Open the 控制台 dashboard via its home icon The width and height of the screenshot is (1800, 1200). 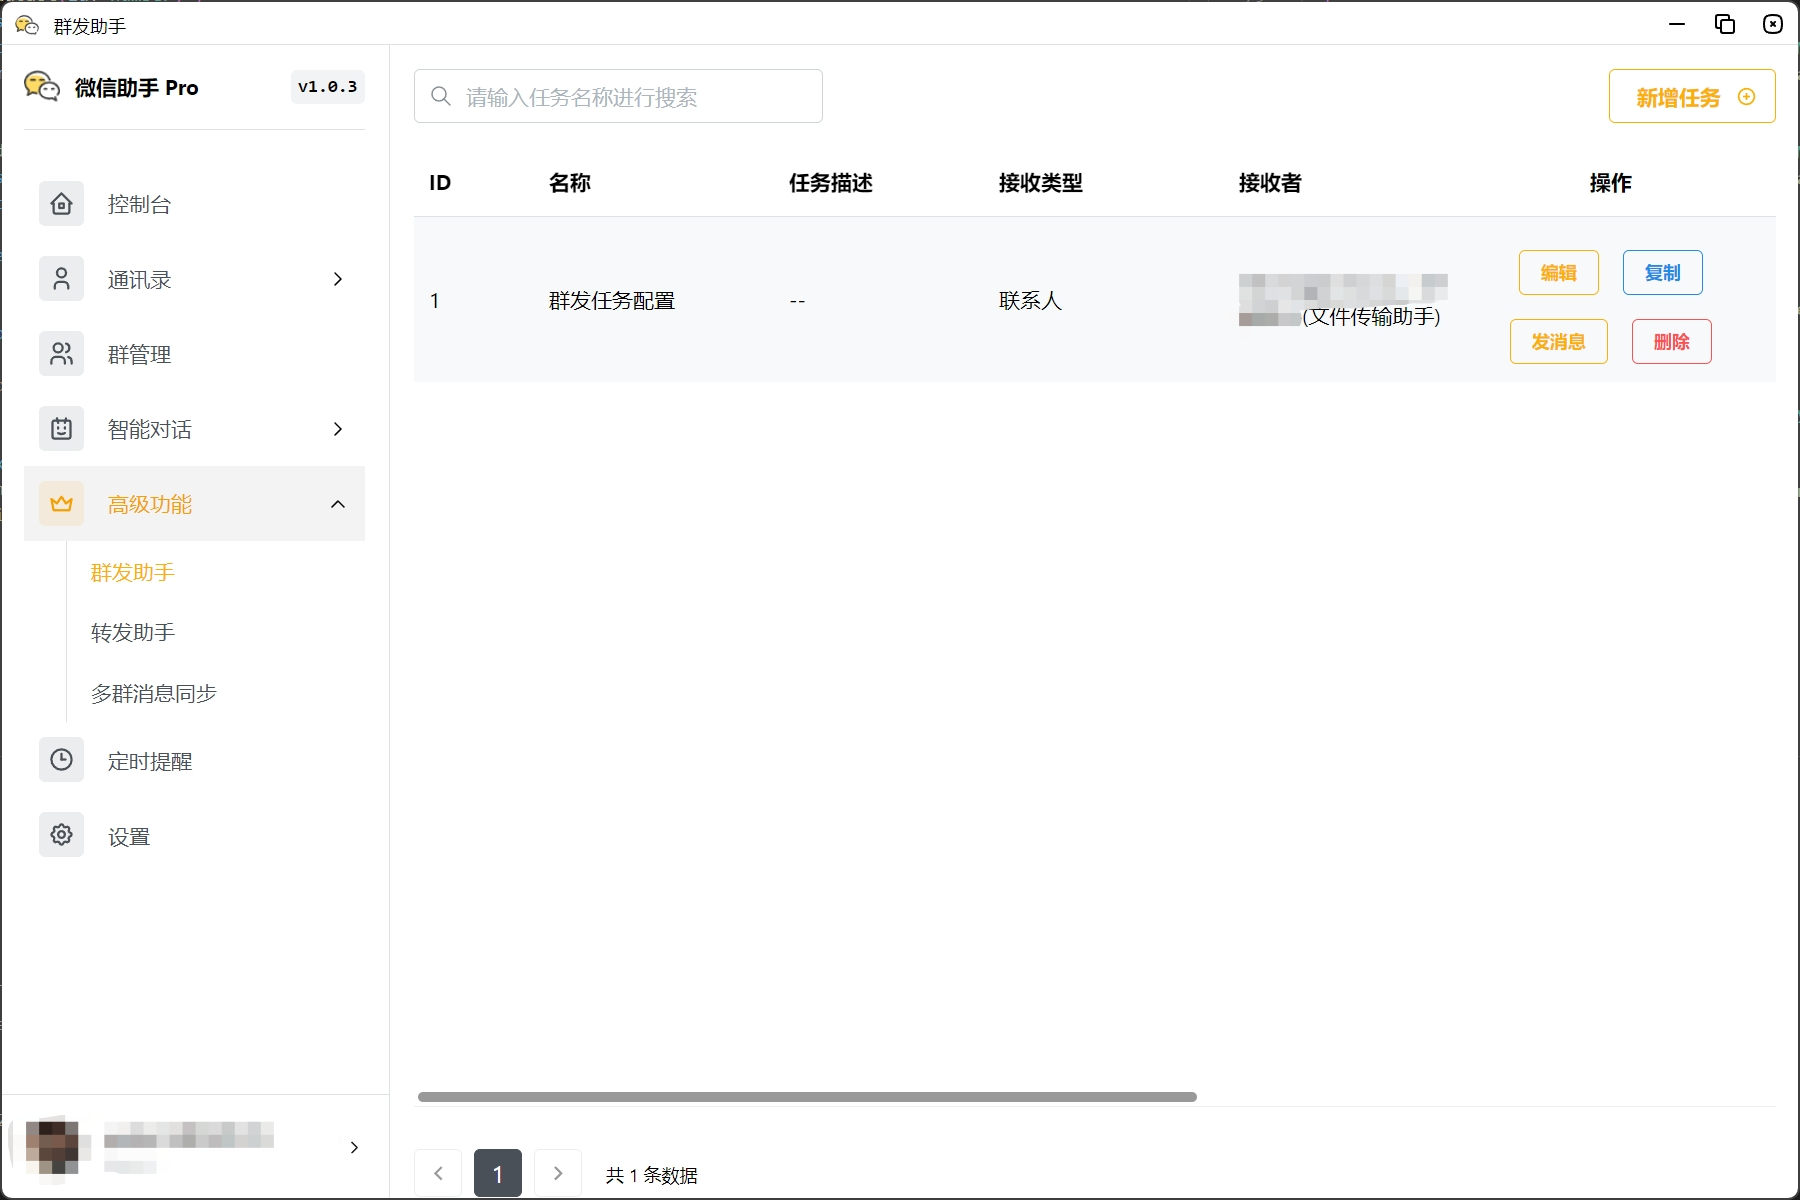(x=61, y=203)
